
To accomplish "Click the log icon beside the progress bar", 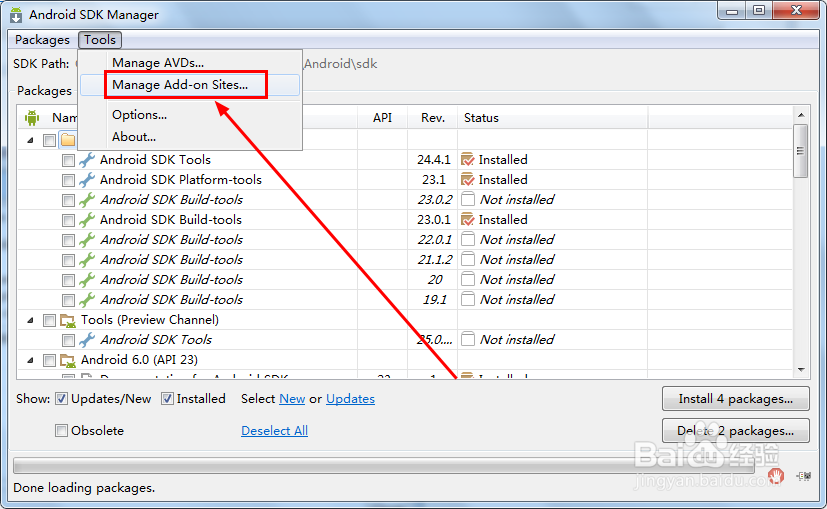I will pos(804,476).
